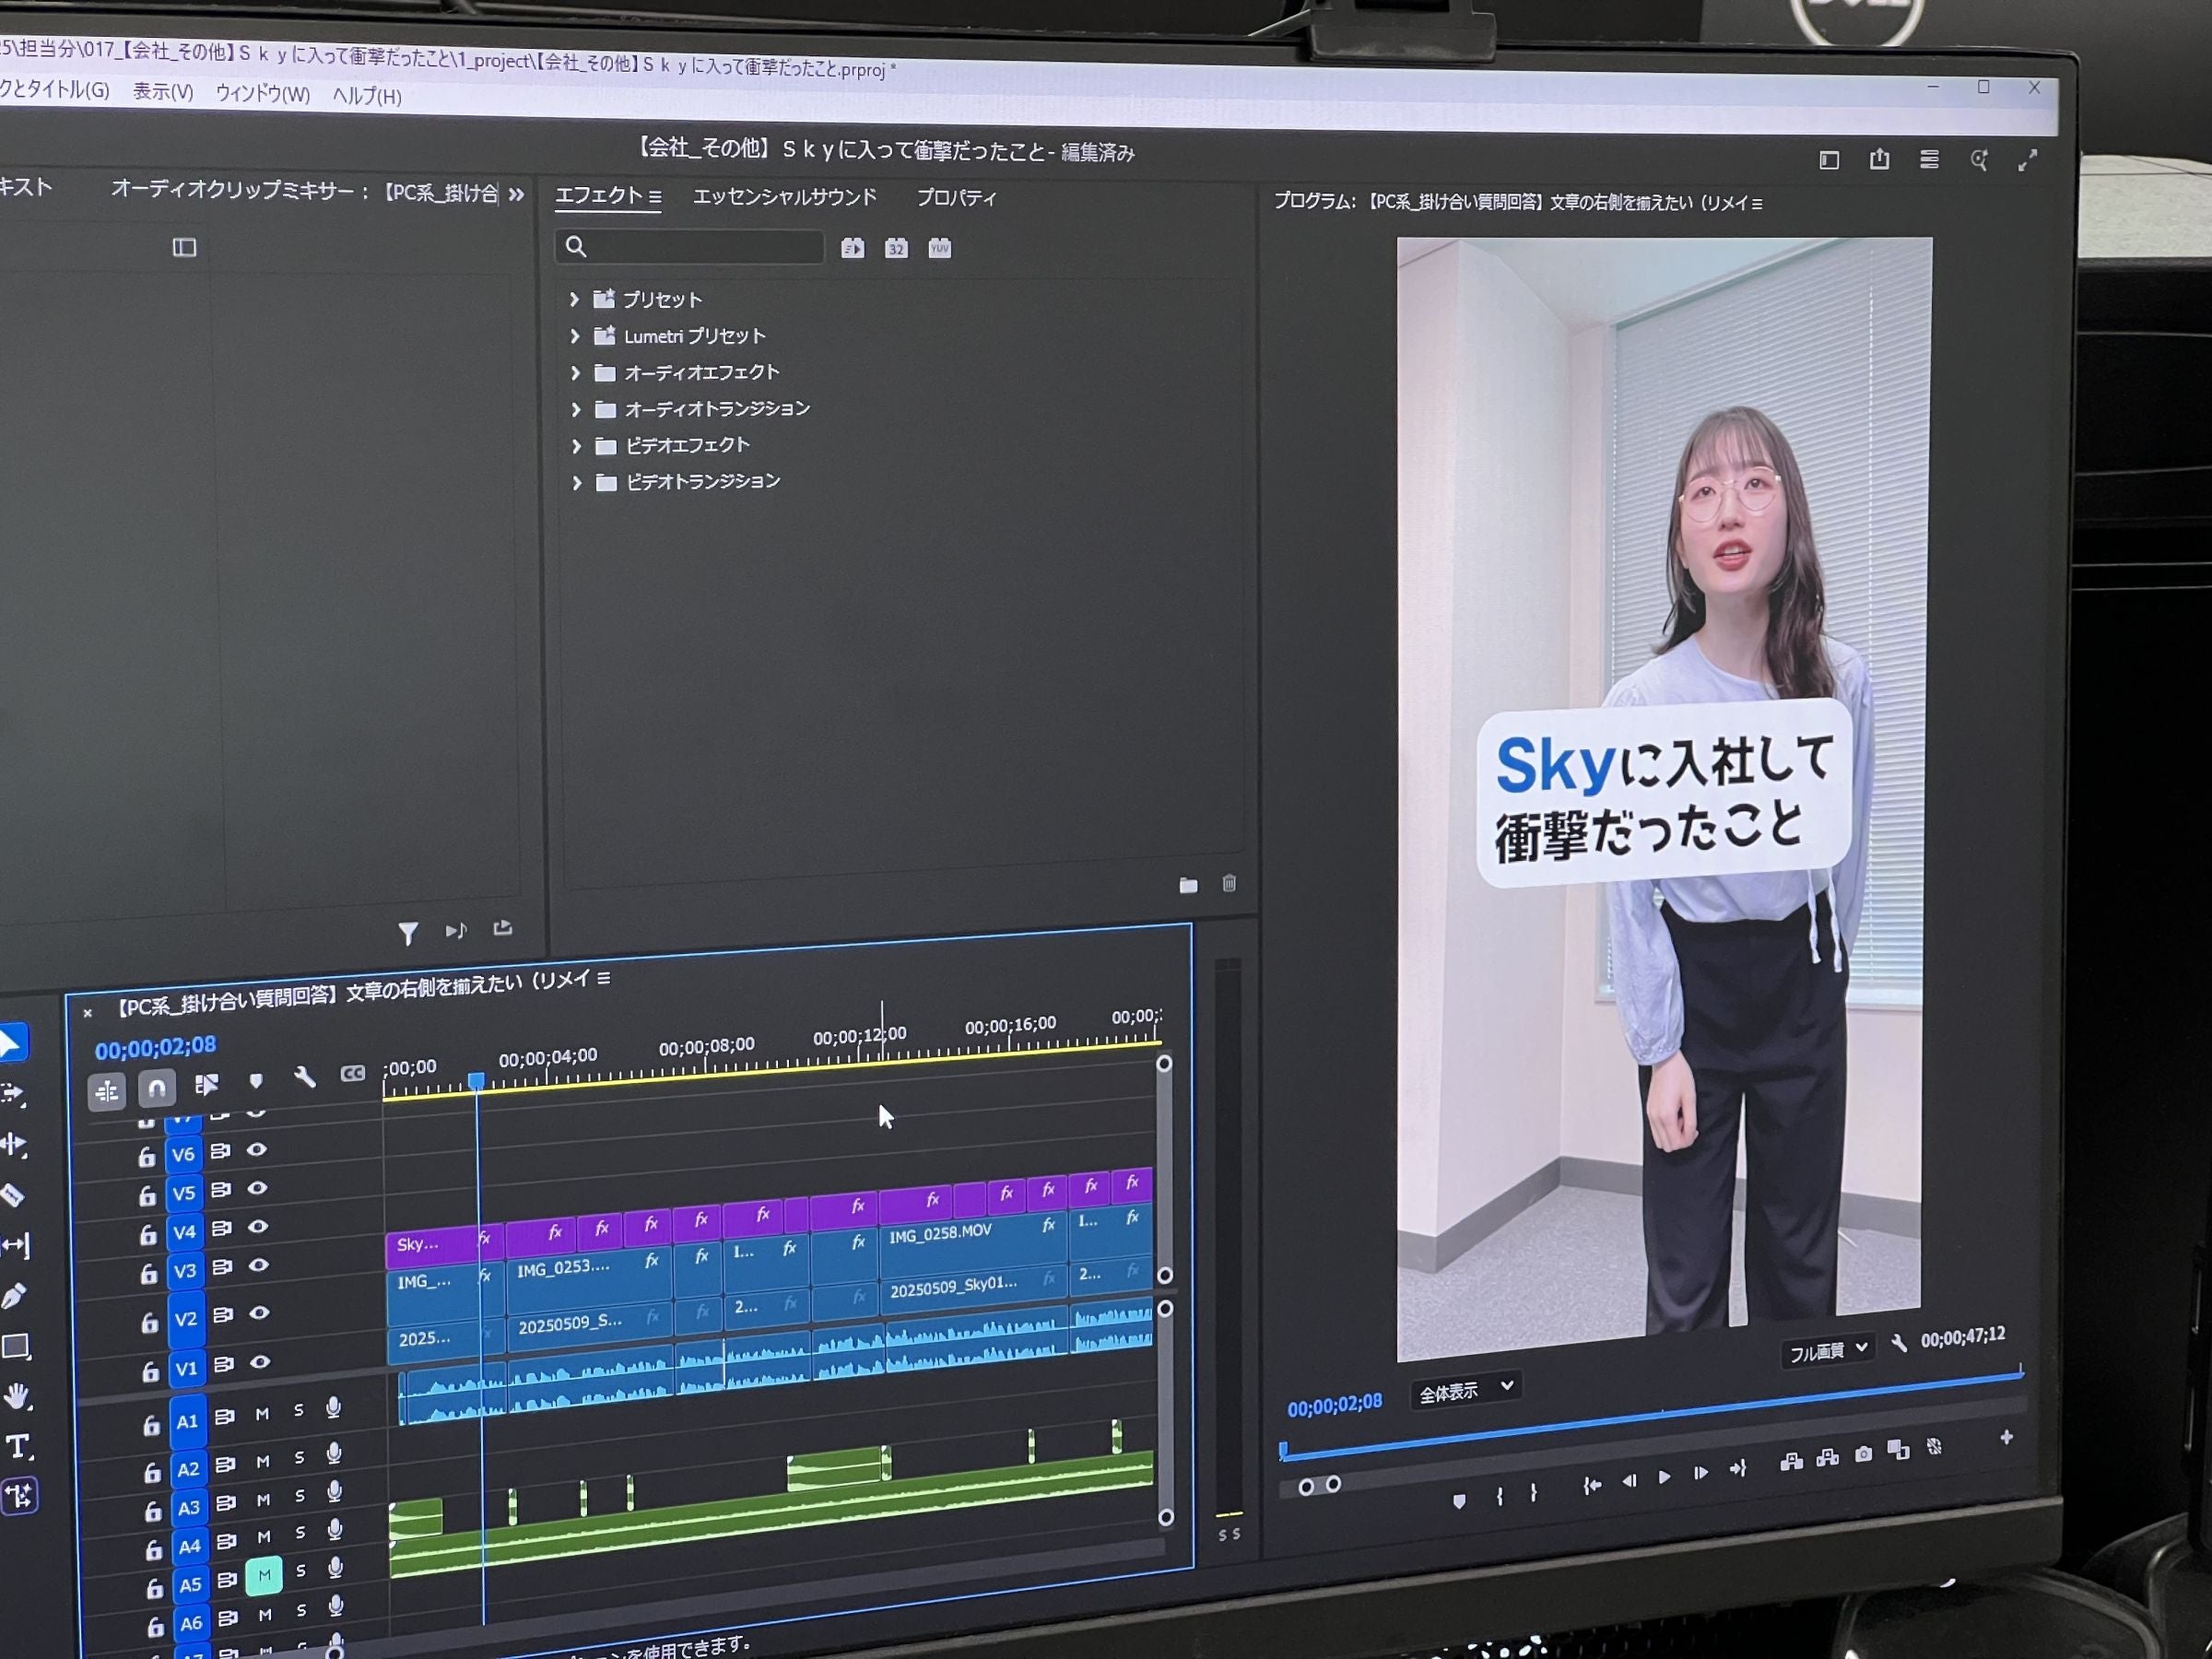
Task: Open the 全体表示 zoom level dropdown
Action: tap(1466, 1390)
